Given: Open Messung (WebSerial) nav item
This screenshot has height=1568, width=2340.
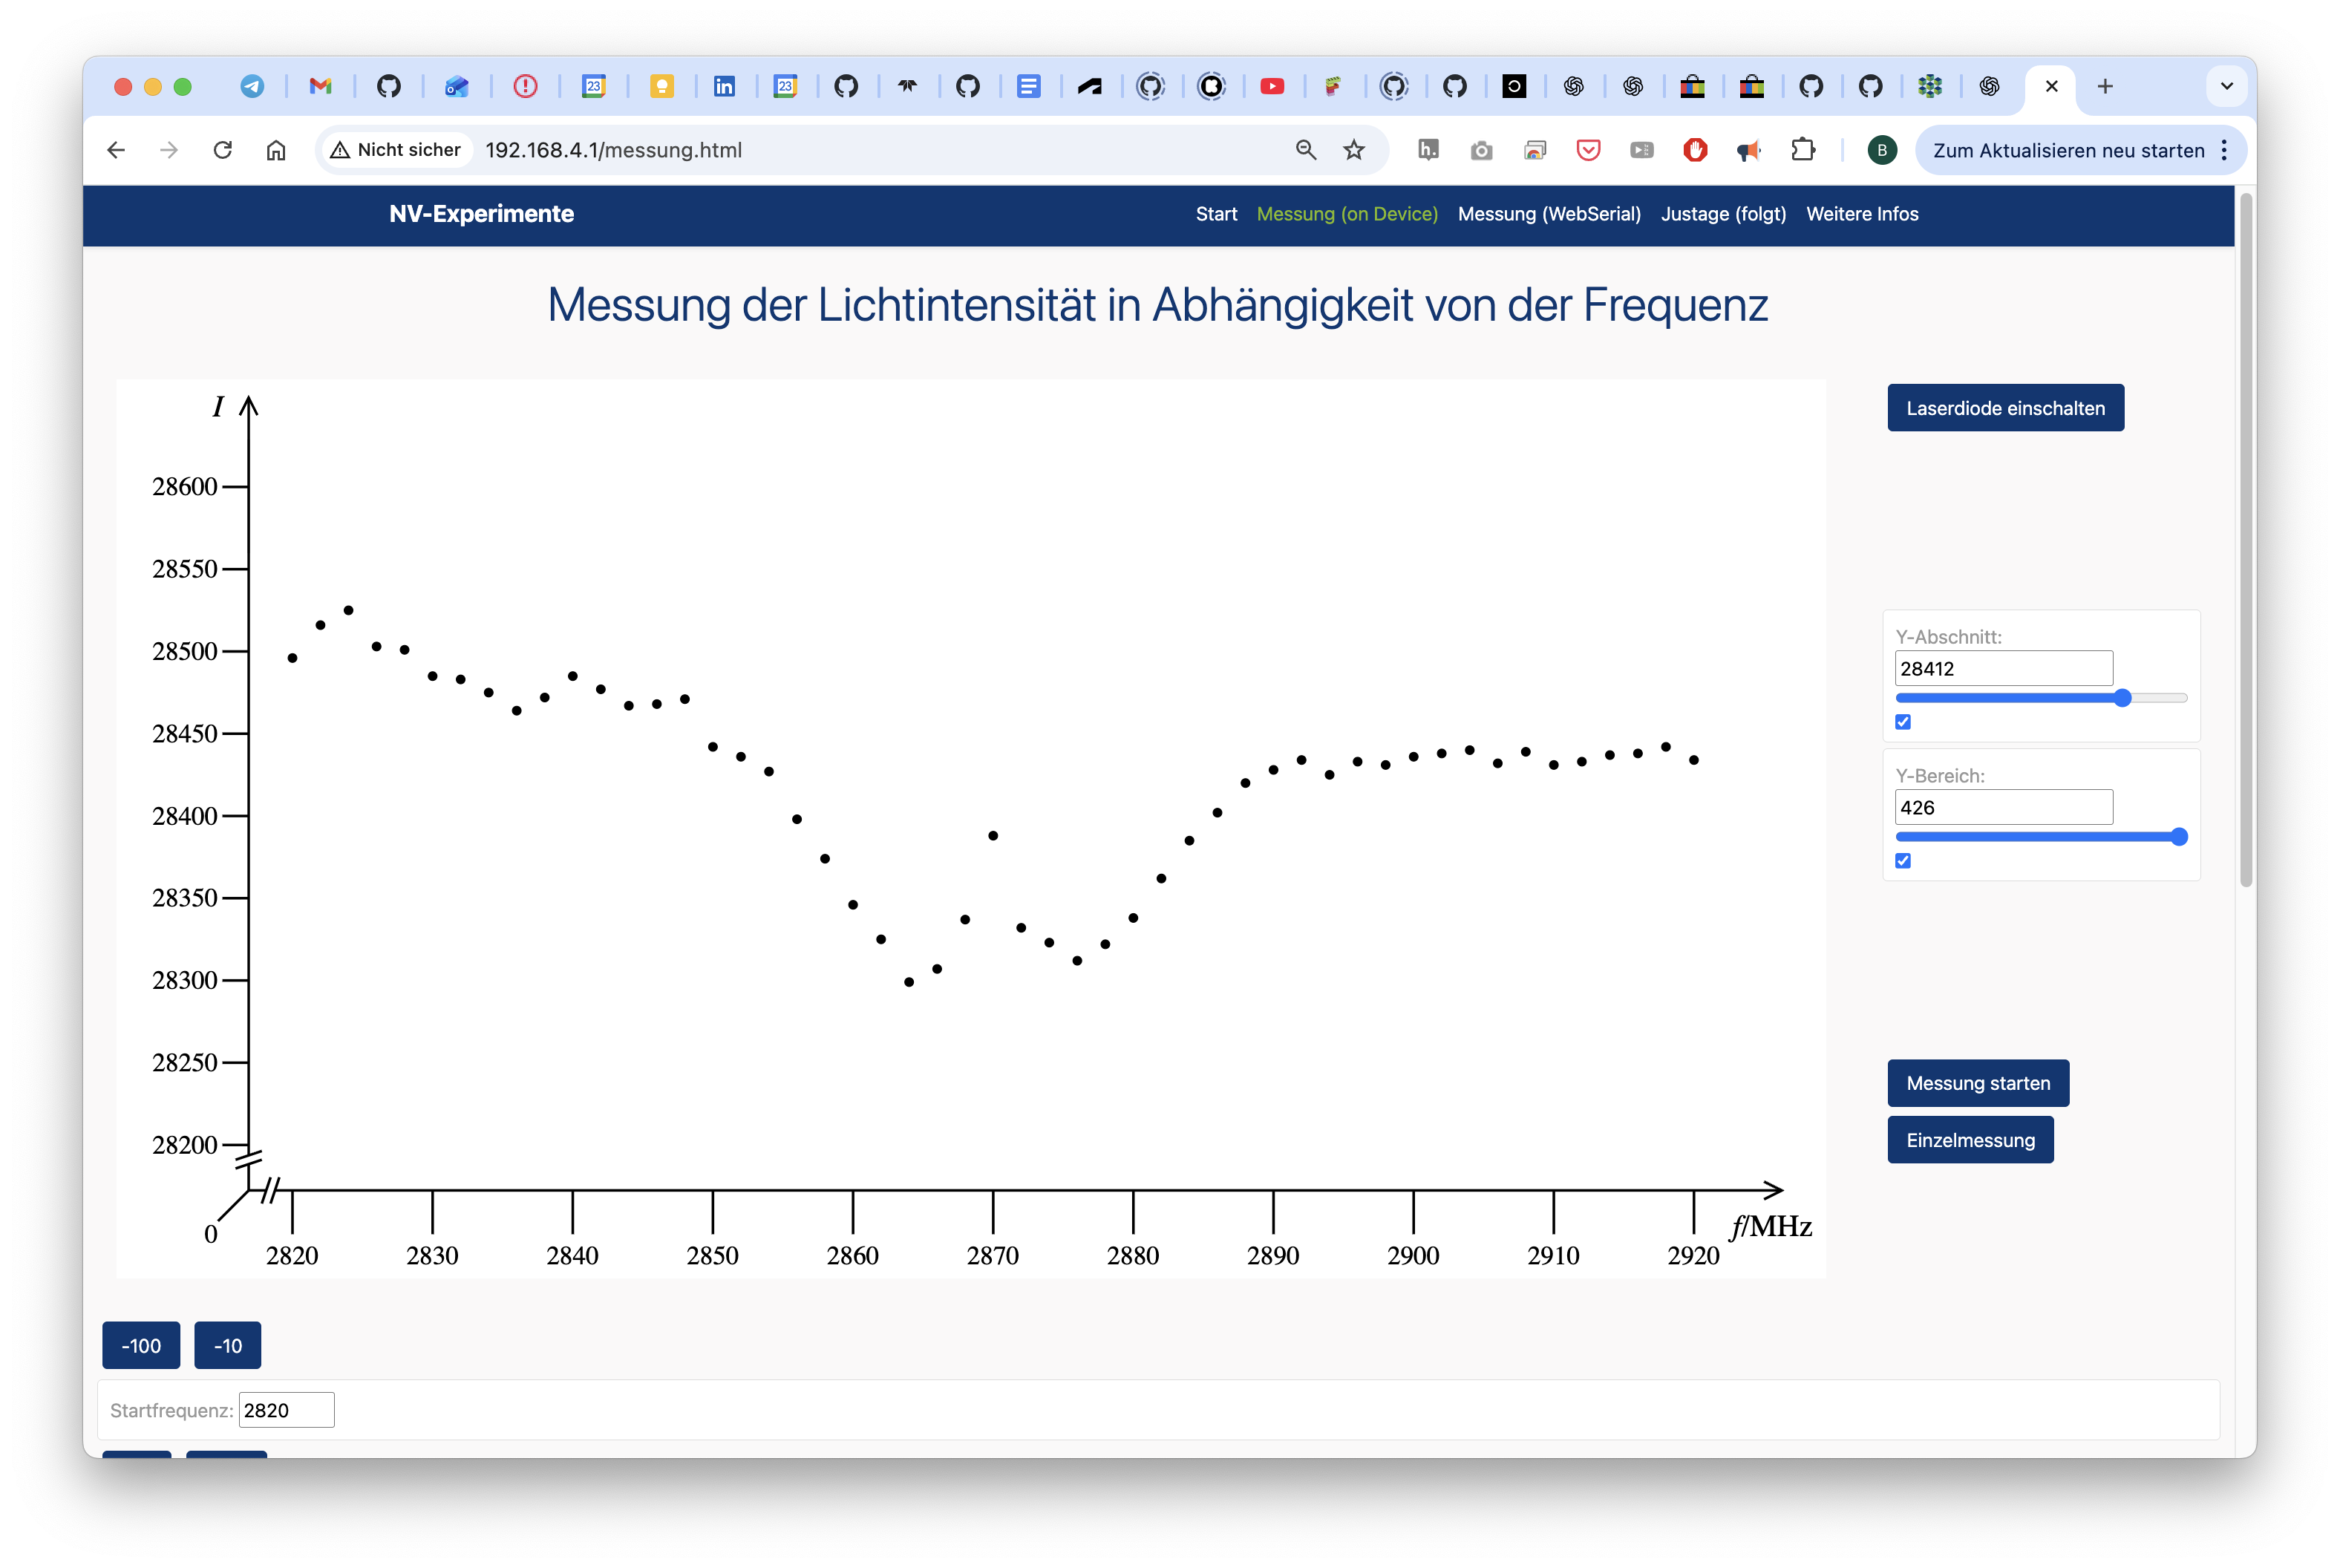Looking at the screenshot, I should point(1549,214).
